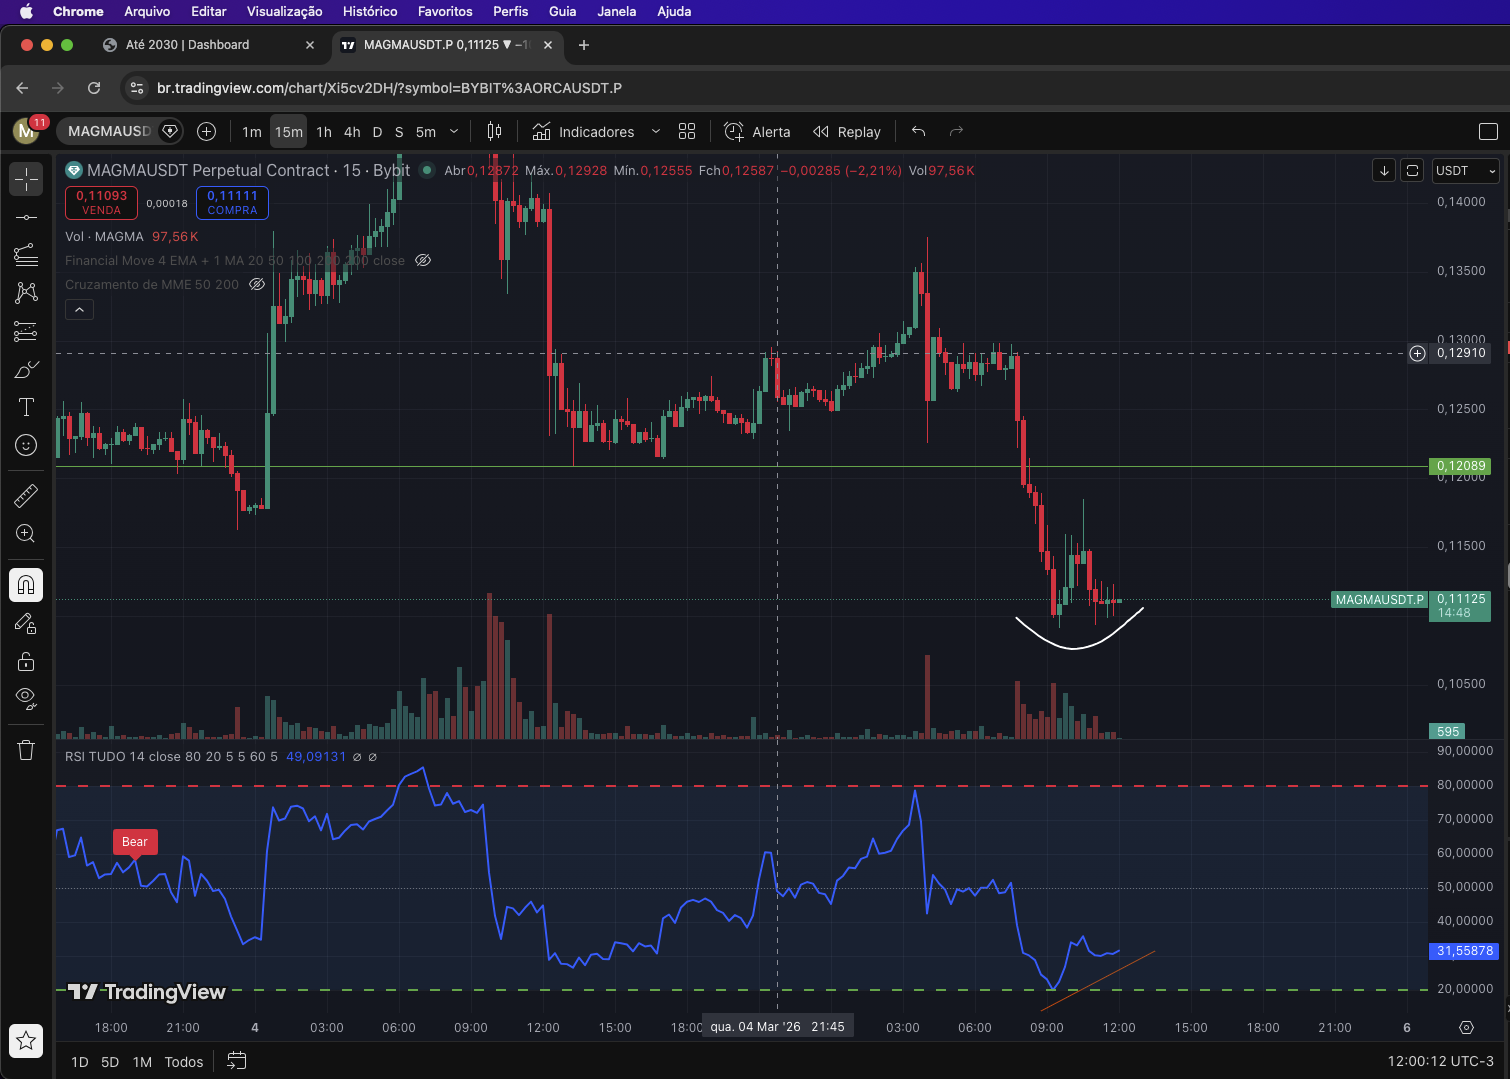Collapse the indicator legend chevron
Image resolution: width=1510 pixels, height=1079 pixels.
click(79, 310)
